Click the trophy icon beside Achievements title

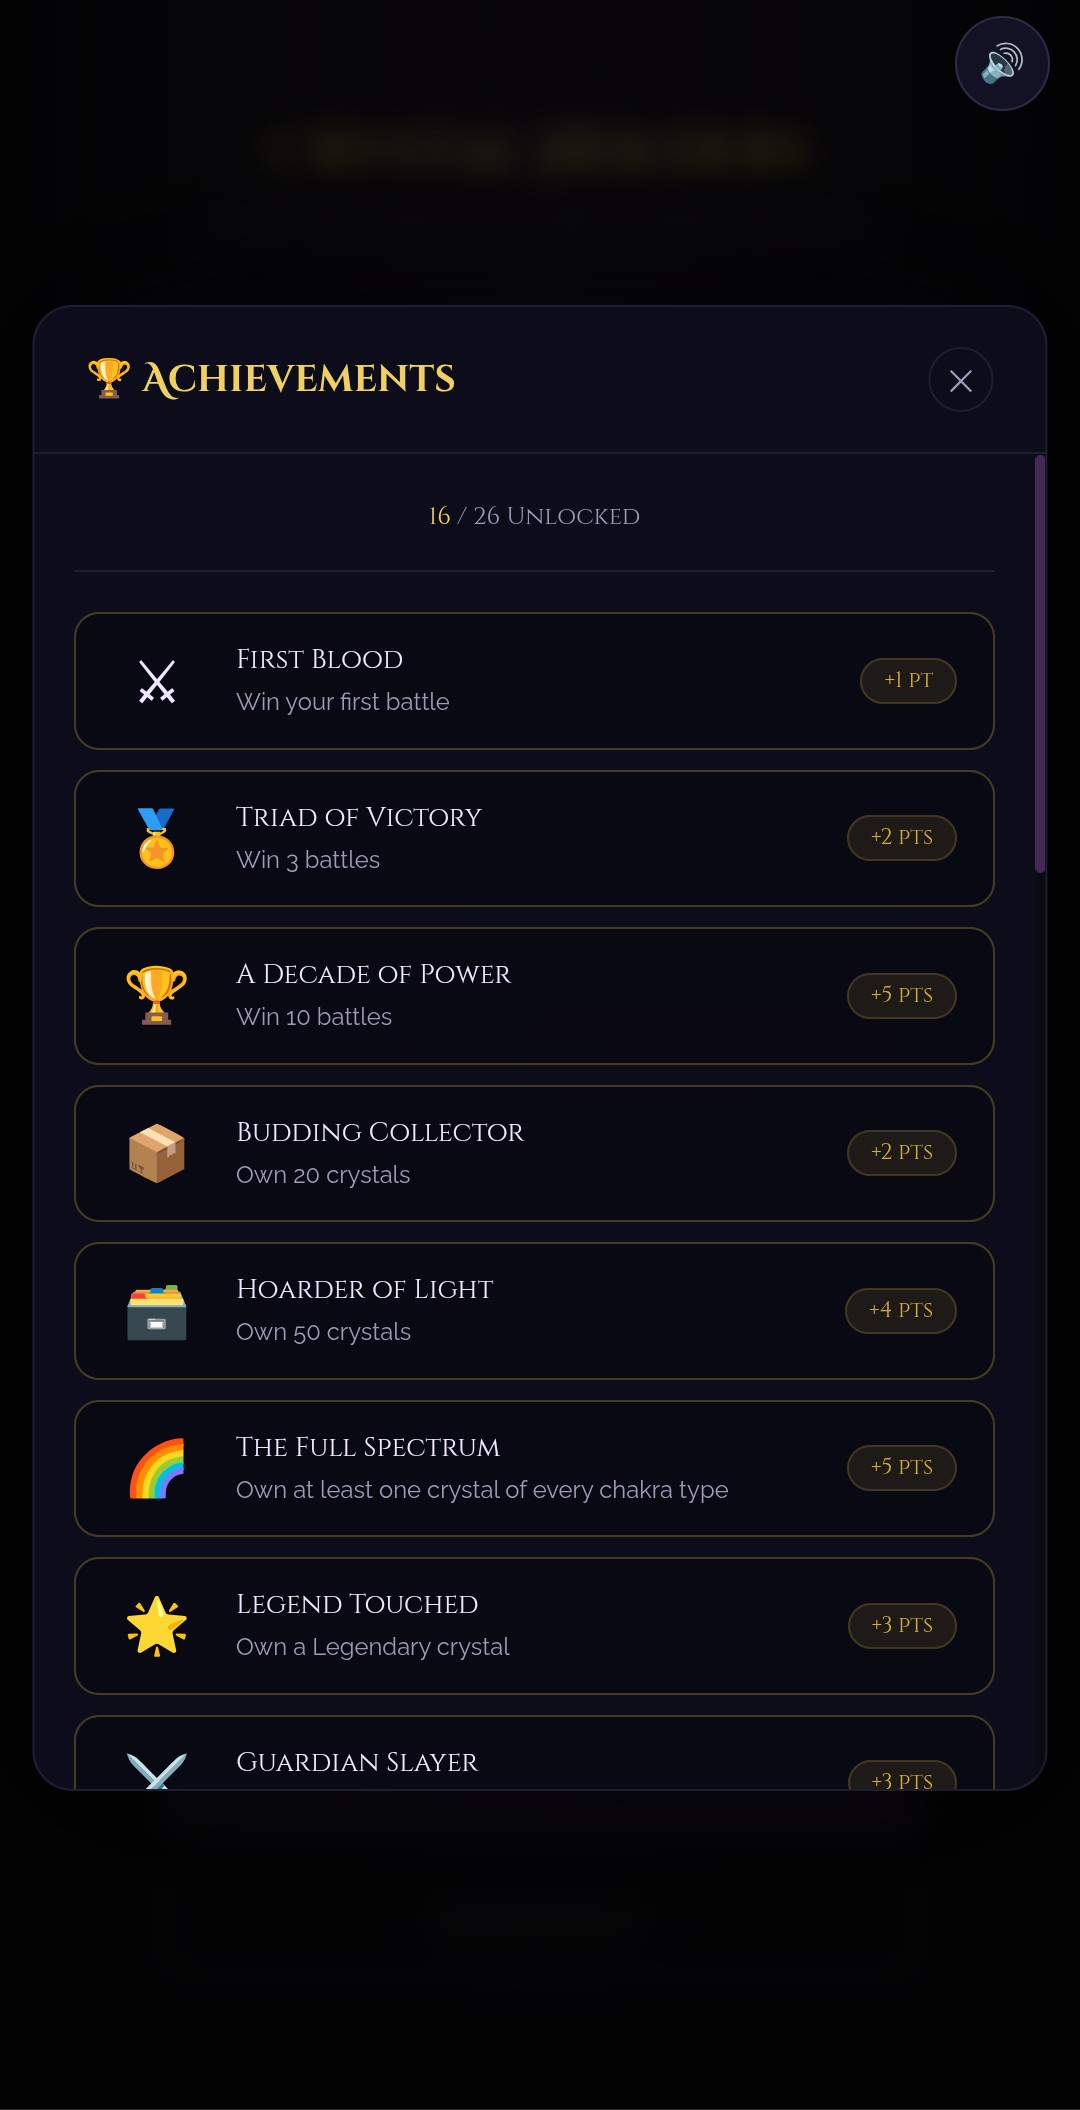(x=108, y=378)
